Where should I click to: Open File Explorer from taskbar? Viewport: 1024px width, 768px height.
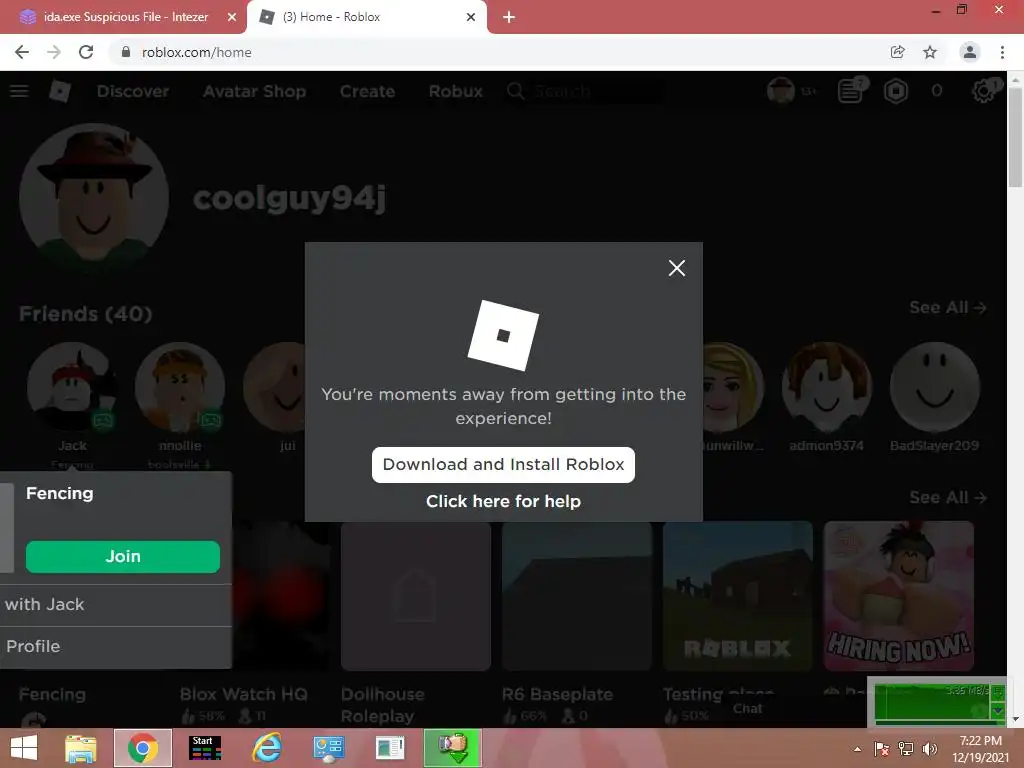(x=80, y=748)
